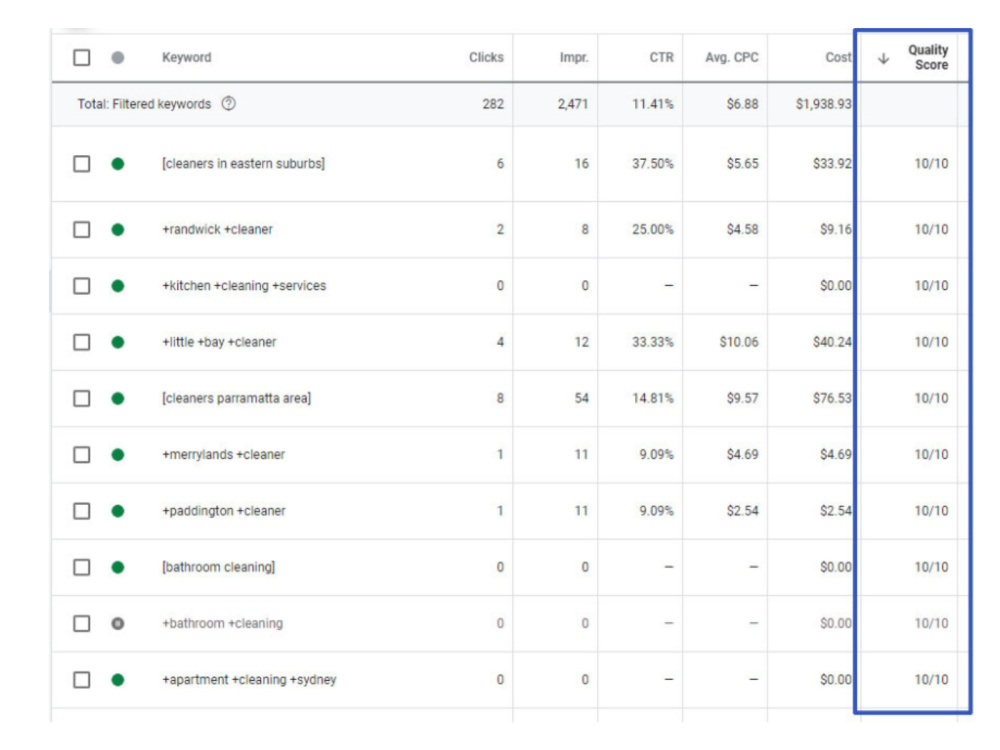1000x750 pixels.
Task: Click the 37.50% CTR cell
Action: pos(652,164)
